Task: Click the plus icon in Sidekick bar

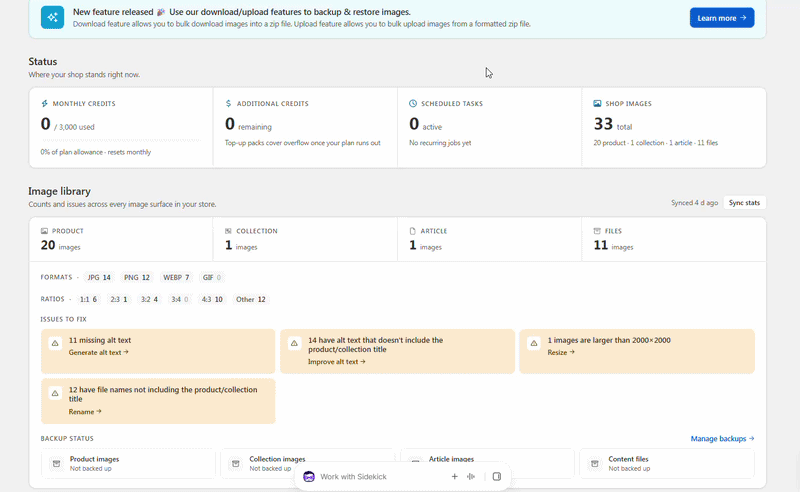Action: (x=454, y=477)
